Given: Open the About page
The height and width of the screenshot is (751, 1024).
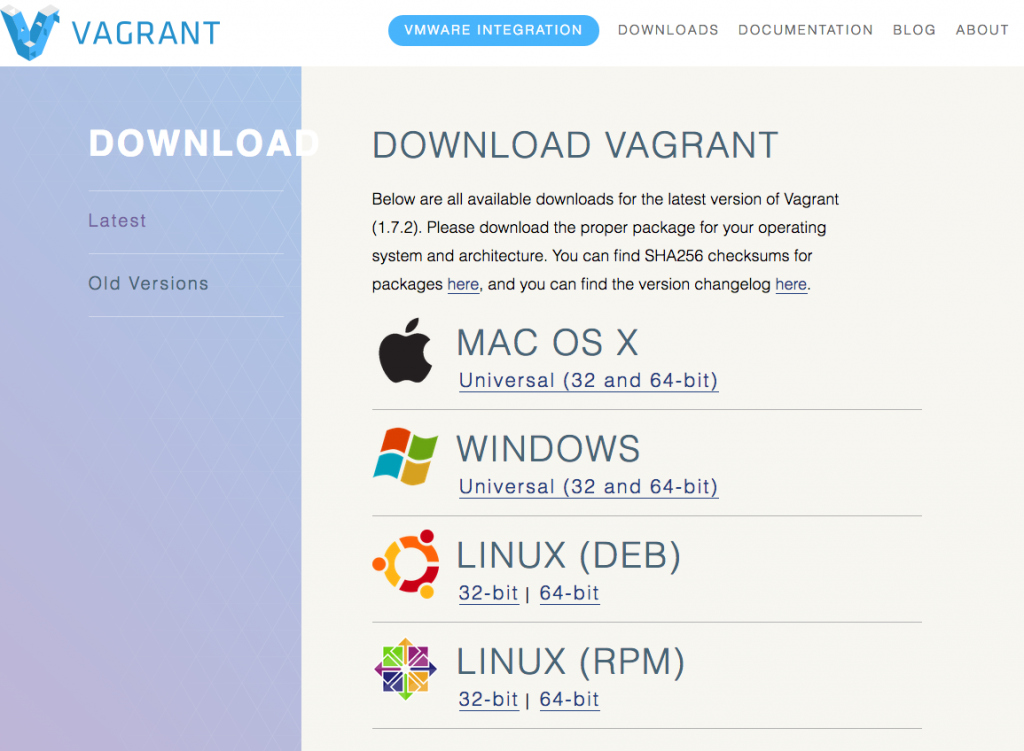Looking at the screenshot, I should point(982,30).
